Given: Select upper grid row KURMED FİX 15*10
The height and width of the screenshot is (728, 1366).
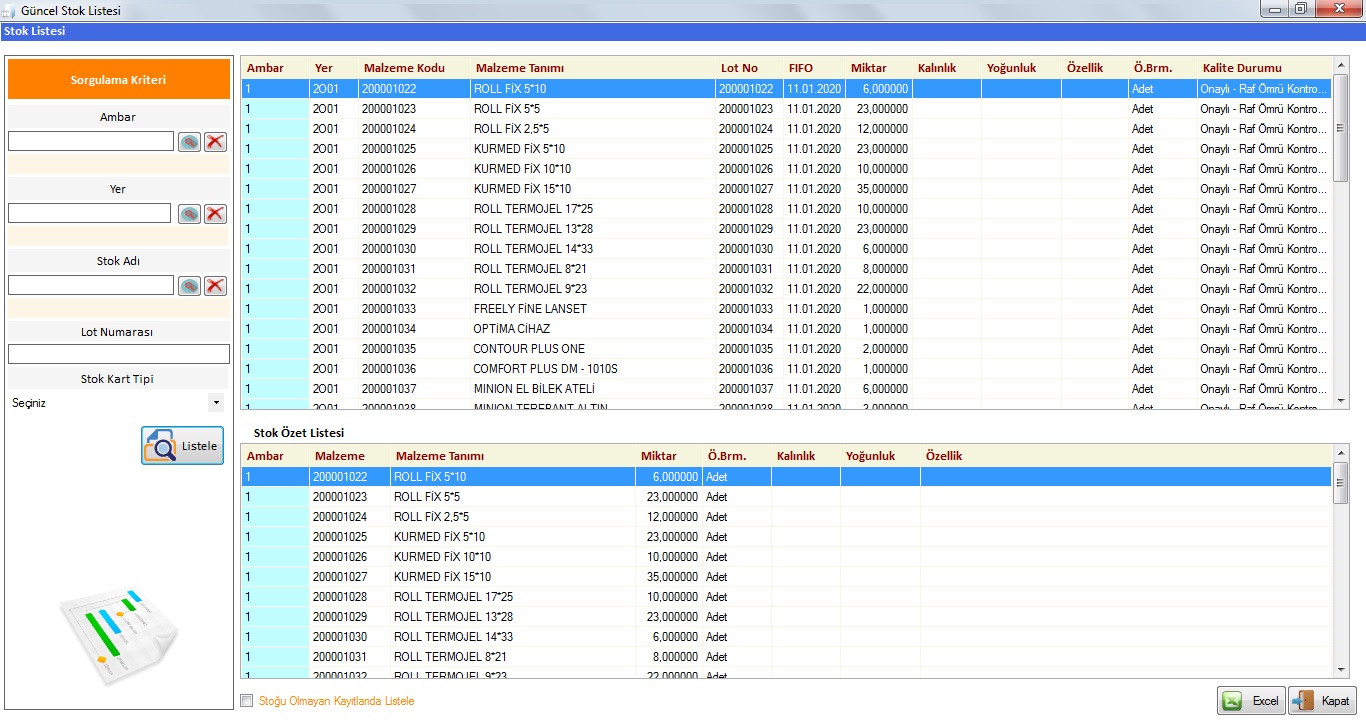Looking at the screenshot, I should point(786,189).
